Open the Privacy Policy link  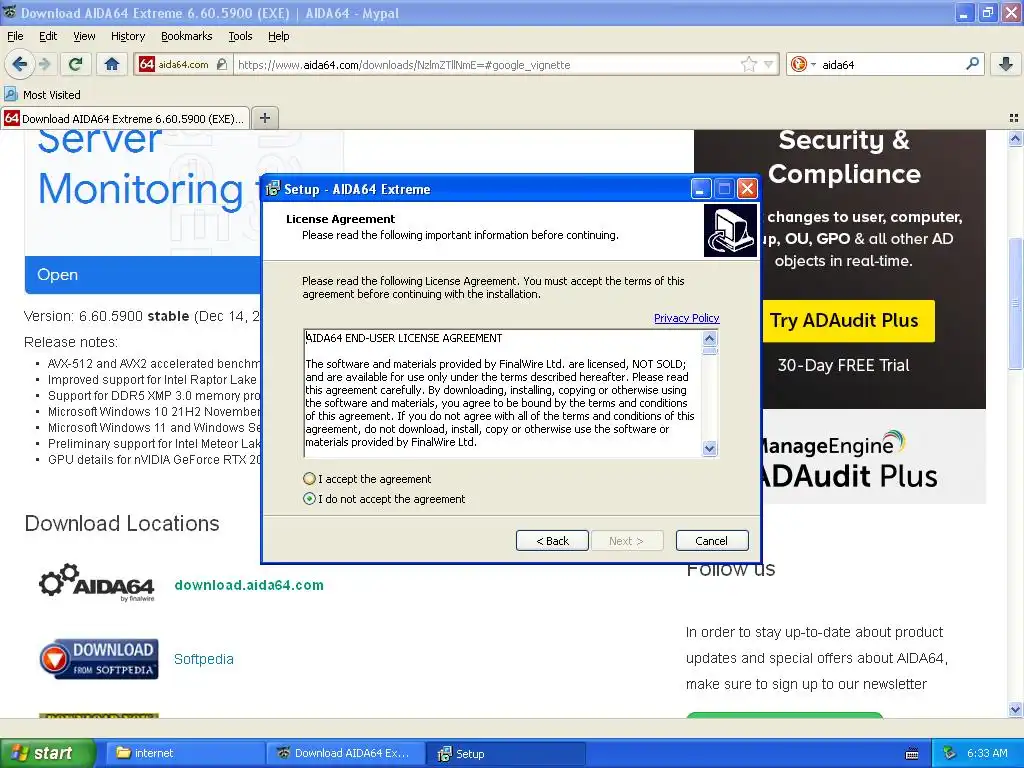686,318
